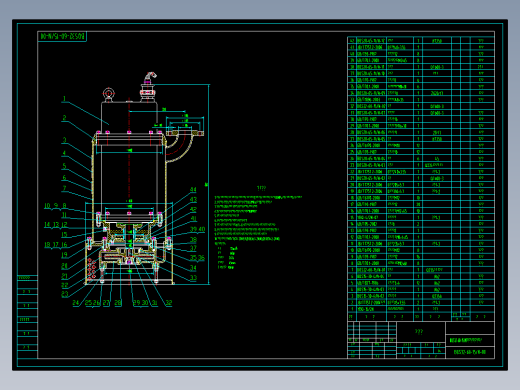Click part callout number 41
Image resolution: width=520 pixels, height=390 pixels.
[193, 219]
